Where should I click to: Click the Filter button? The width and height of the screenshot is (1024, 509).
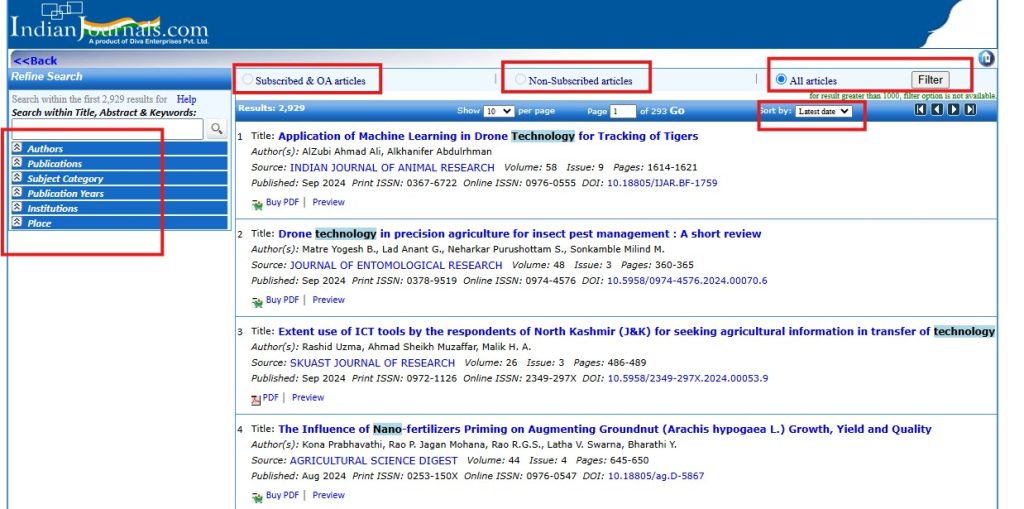point(930,80)
